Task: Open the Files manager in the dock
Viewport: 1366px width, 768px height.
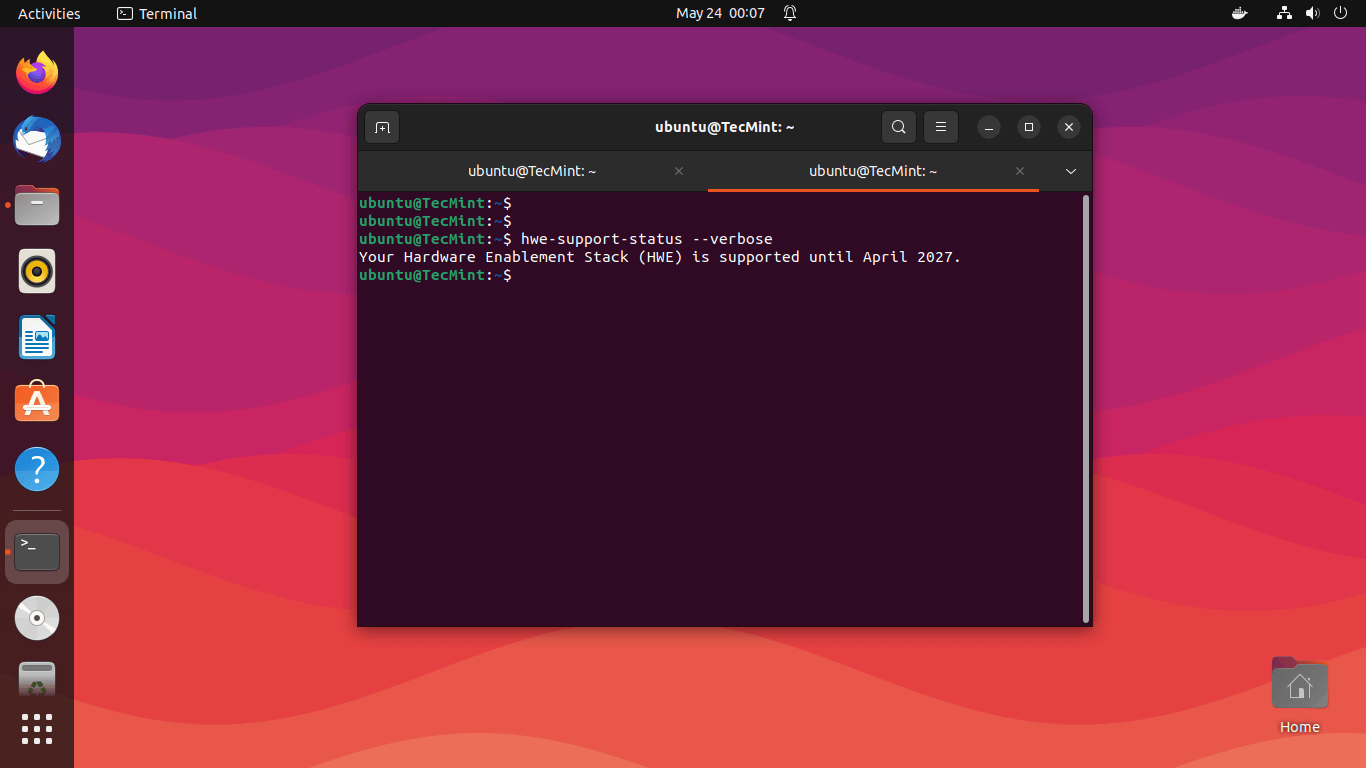Action: (x=37, y=205)
